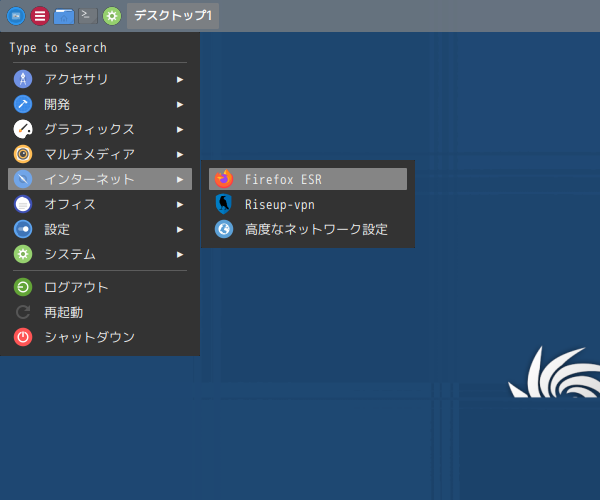Image resolution: width=600 pixels, height=500 pixels.
Task: Choose 再起動 to restart
Action: tap(100, 312)
